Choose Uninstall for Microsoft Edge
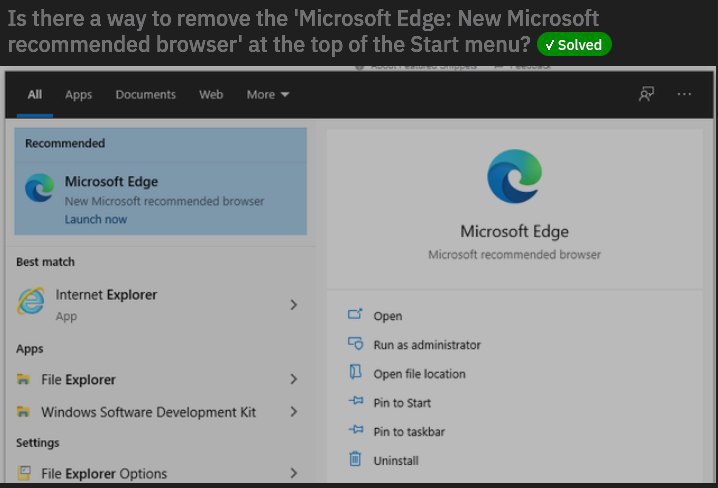 [x=396, y=461]
